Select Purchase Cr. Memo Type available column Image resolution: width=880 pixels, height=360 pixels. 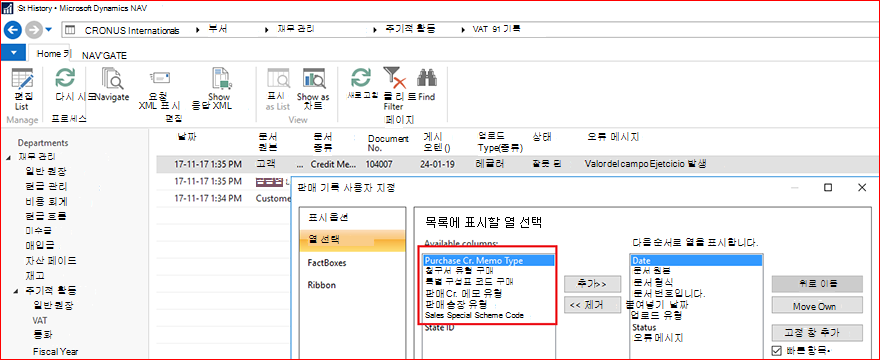pos(489,261)
